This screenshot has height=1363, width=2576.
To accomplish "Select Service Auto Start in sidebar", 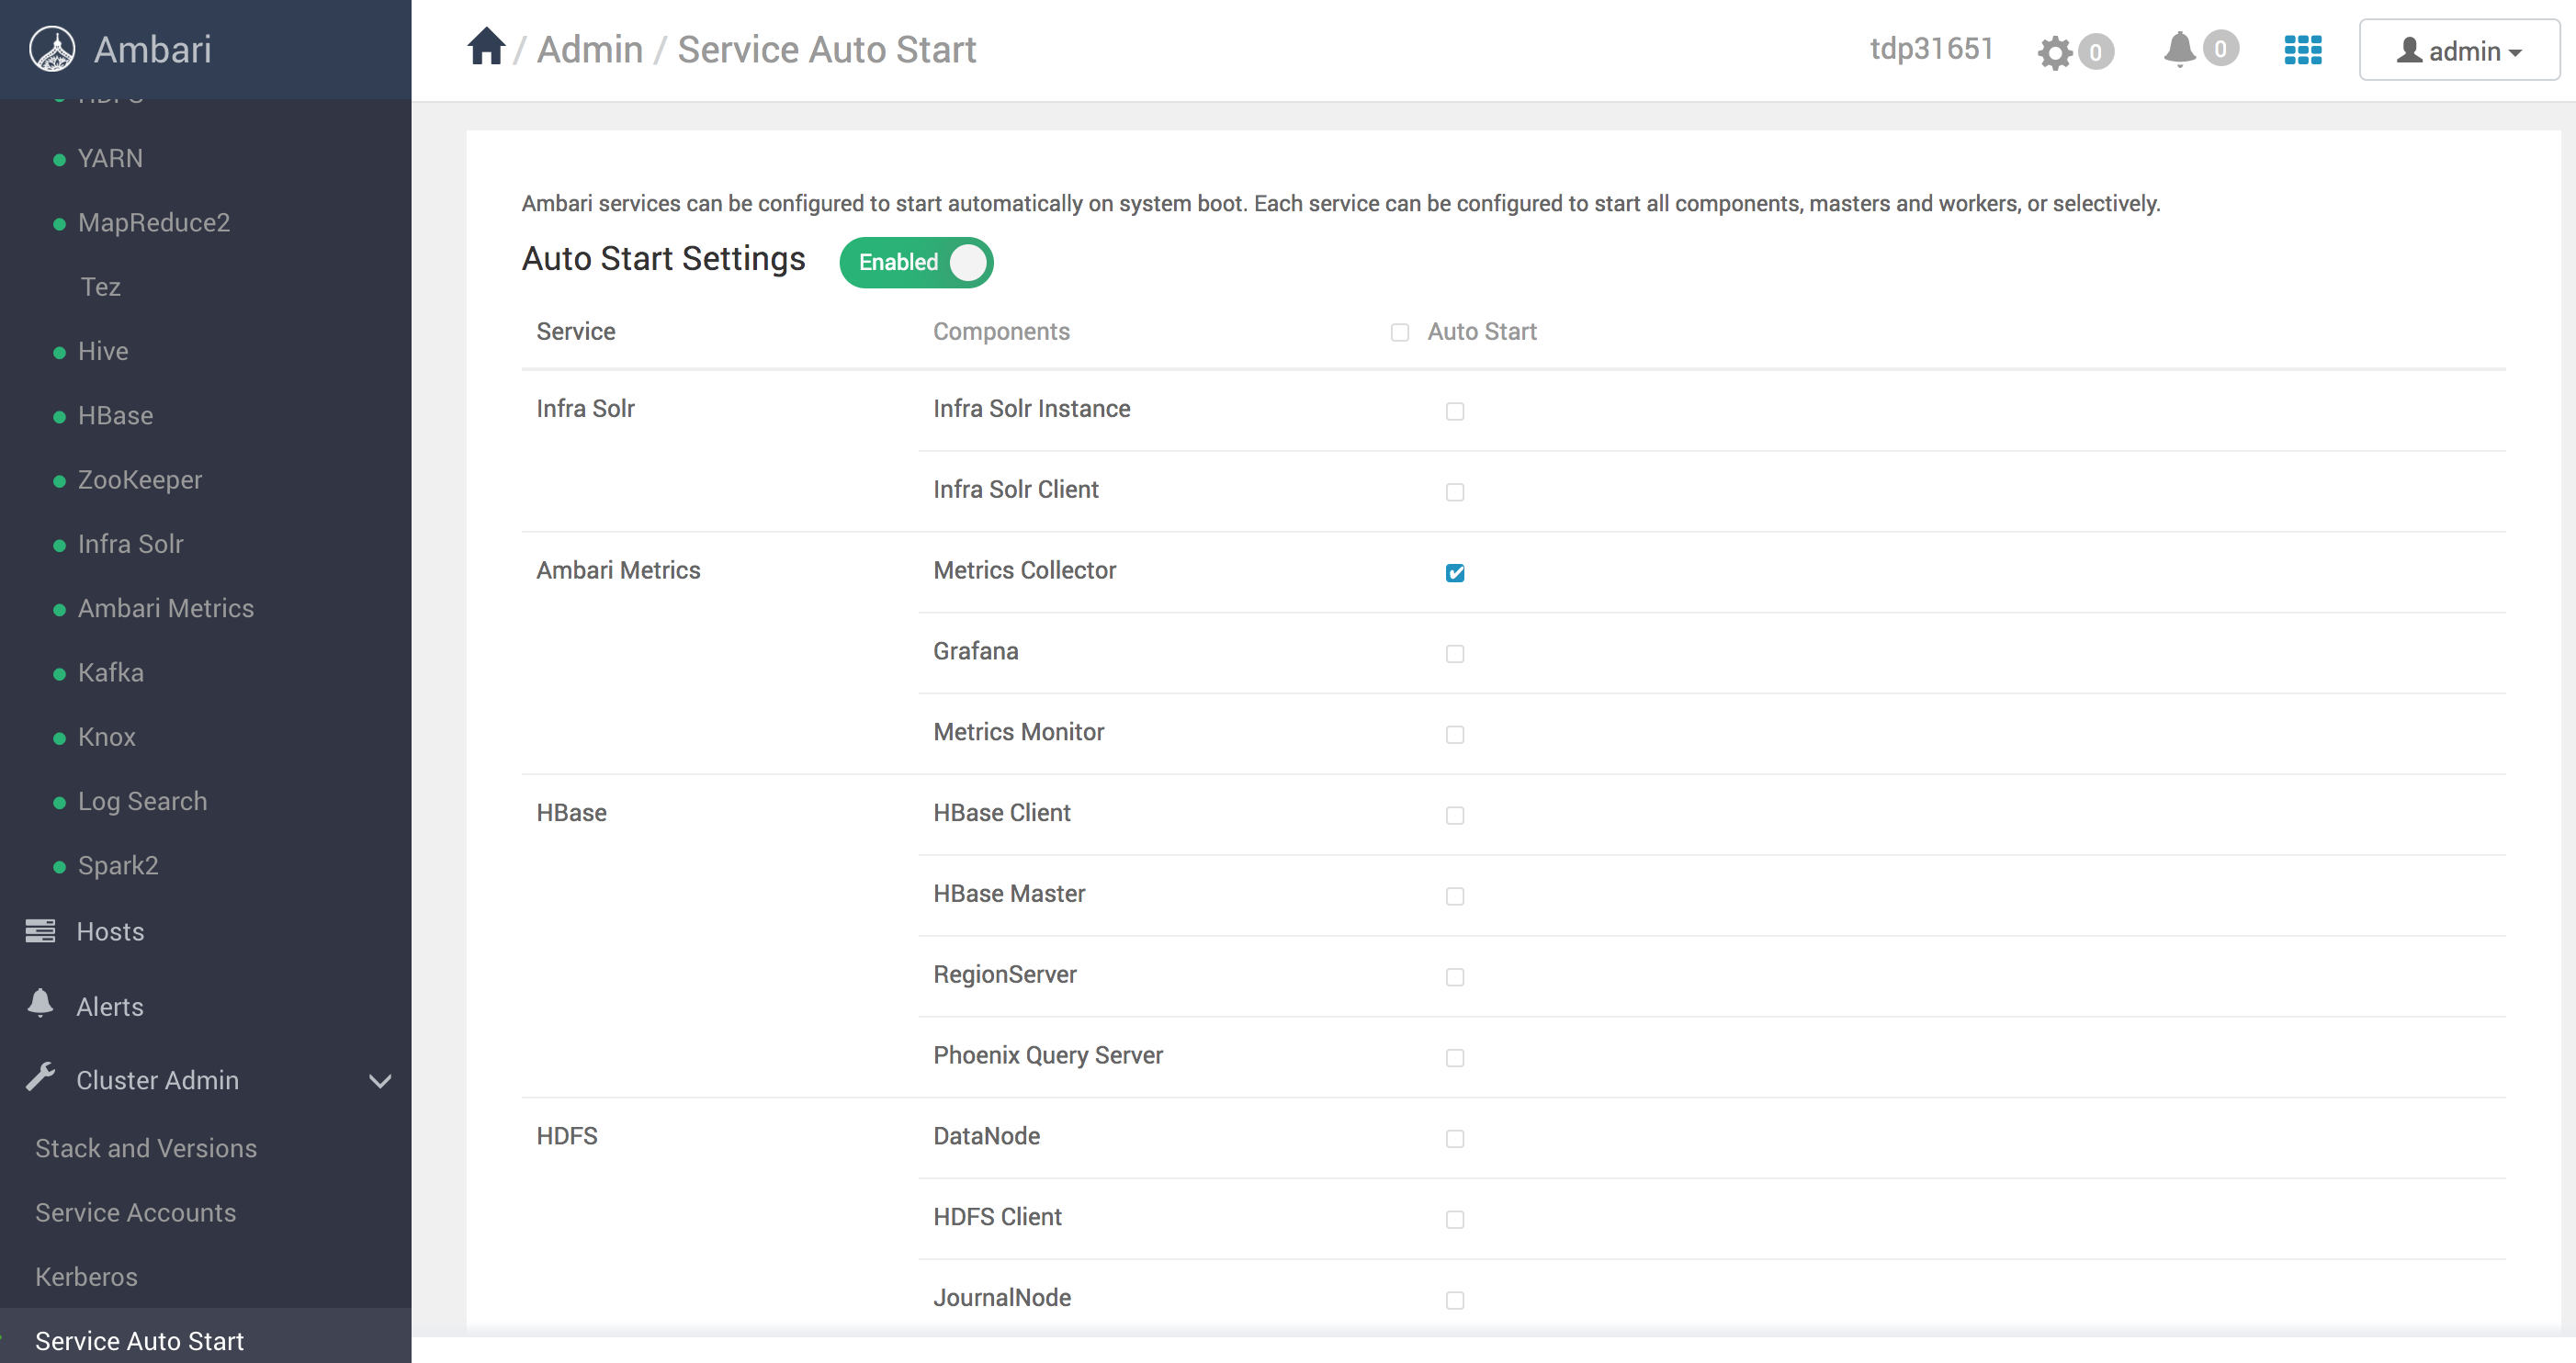I will (140, 1341).
